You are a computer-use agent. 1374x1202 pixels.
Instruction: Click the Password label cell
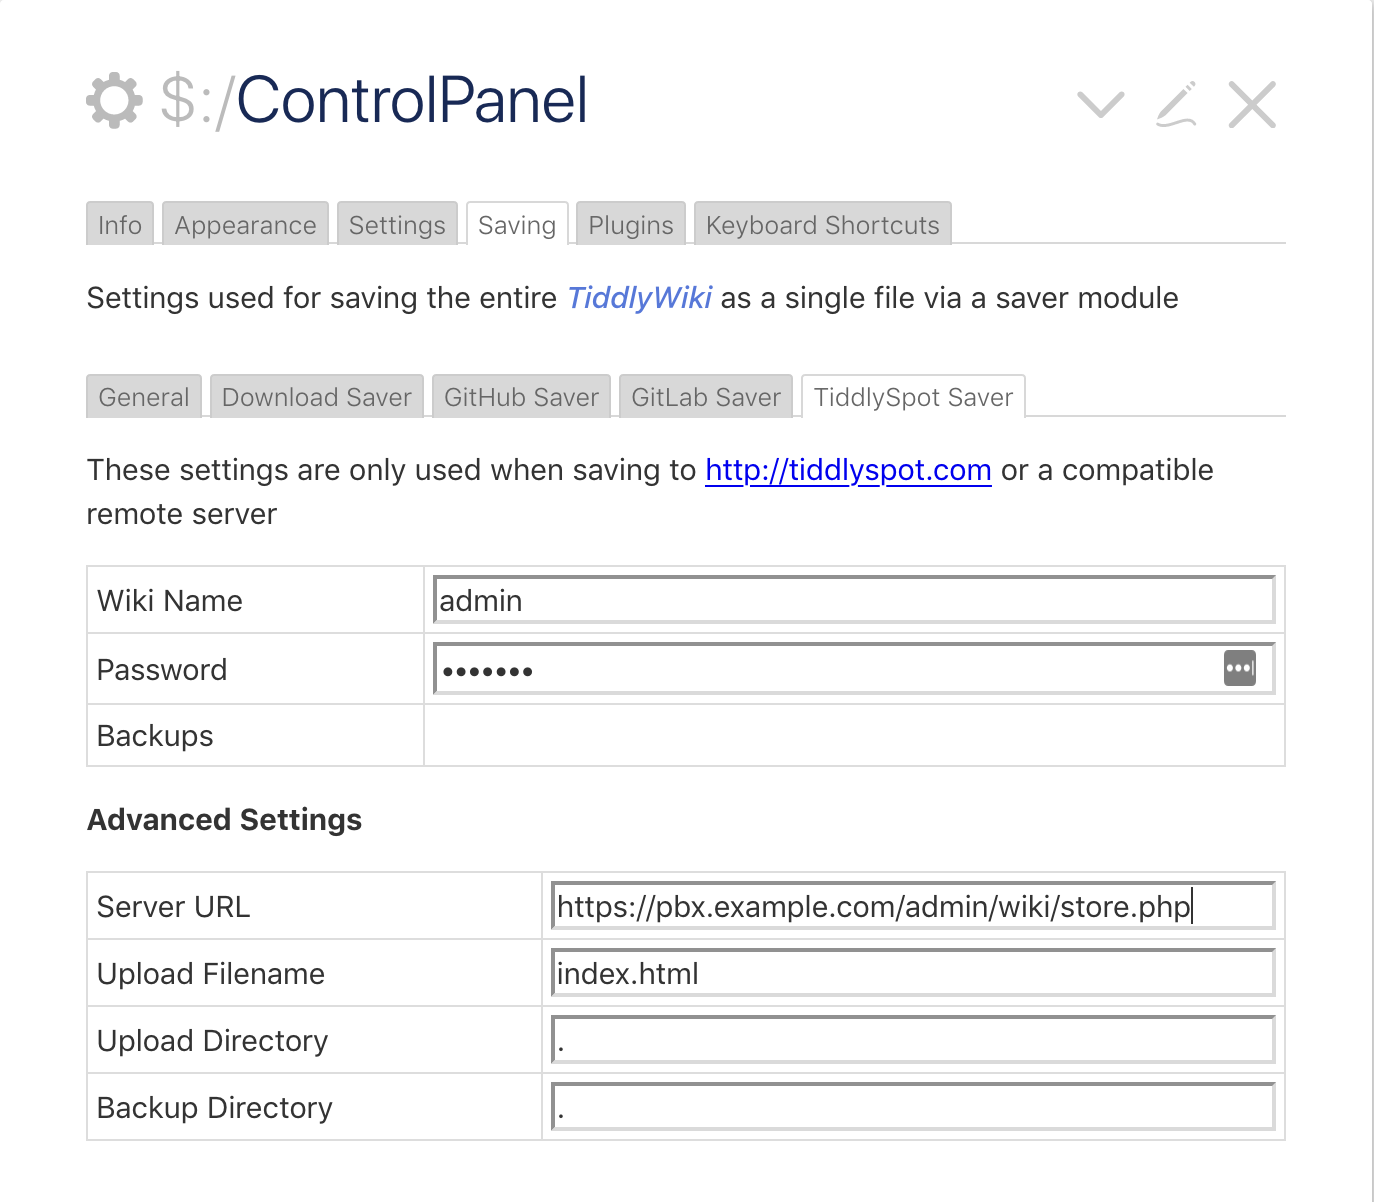pyautogui.click(x=256, y=669)
